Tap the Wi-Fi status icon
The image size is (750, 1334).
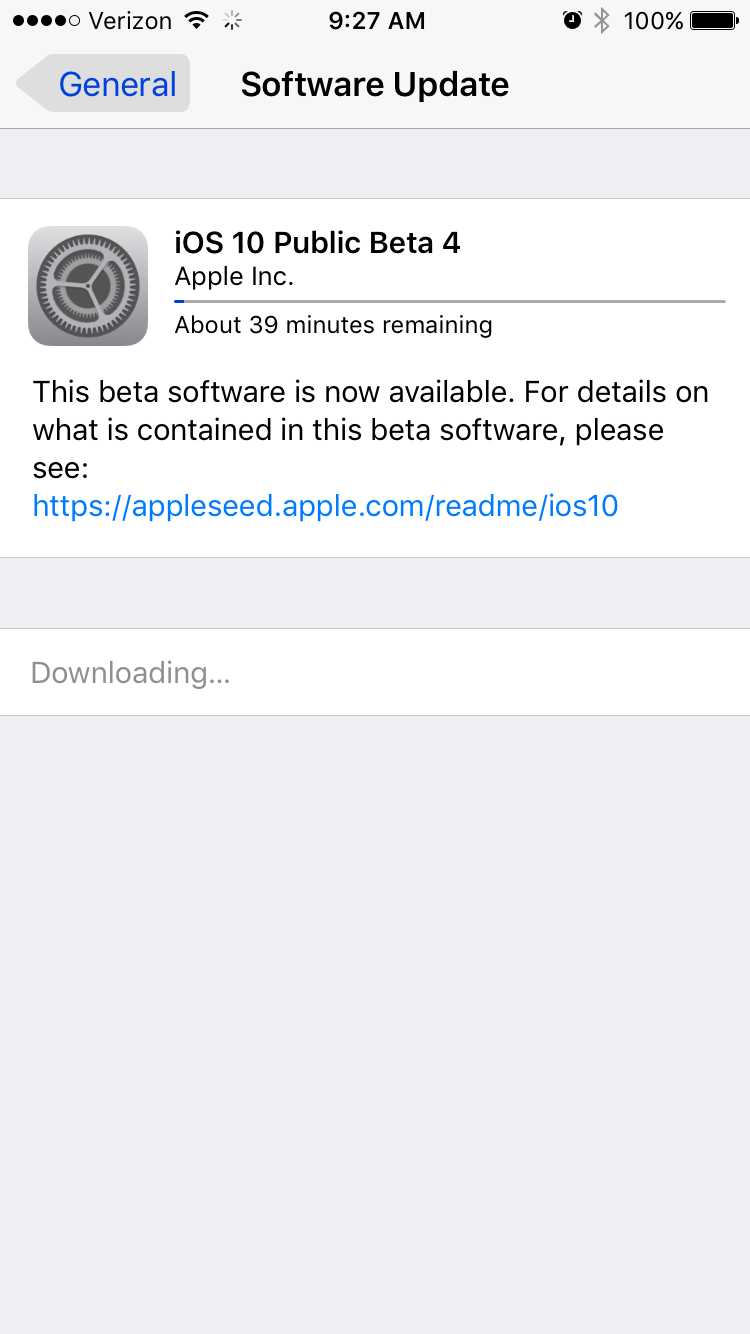point(197,20)
